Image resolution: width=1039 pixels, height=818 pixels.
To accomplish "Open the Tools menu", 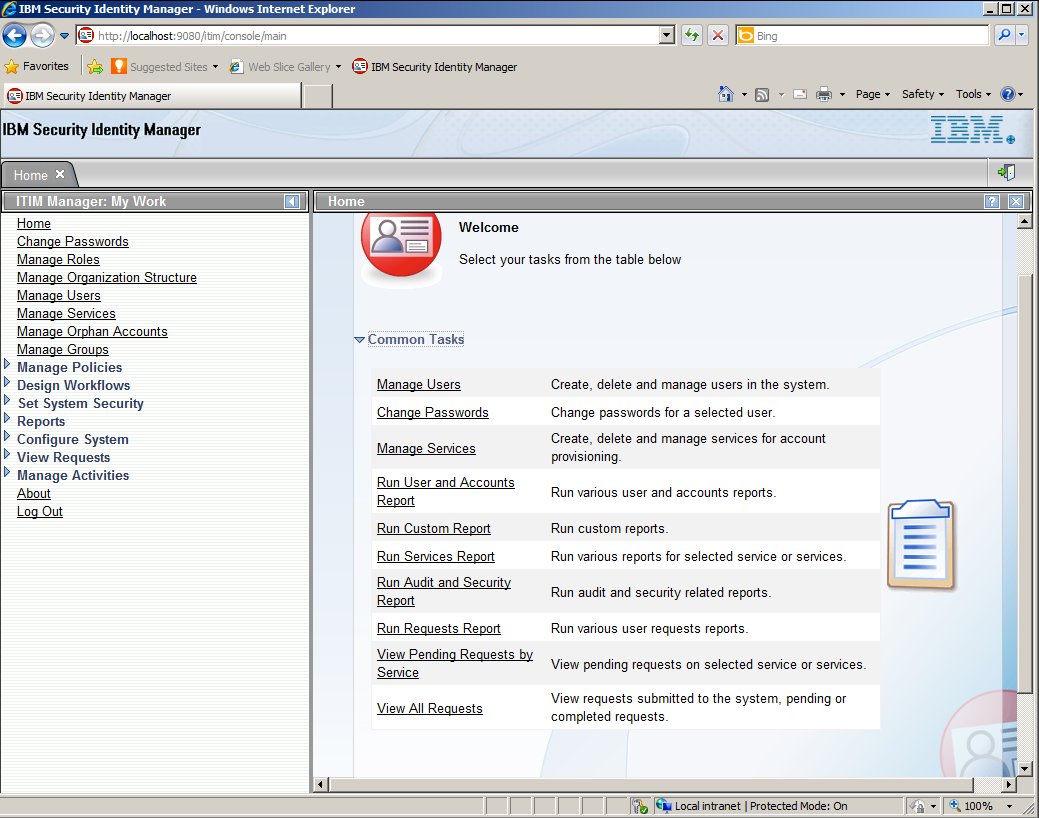I will (x=973, y=94).
